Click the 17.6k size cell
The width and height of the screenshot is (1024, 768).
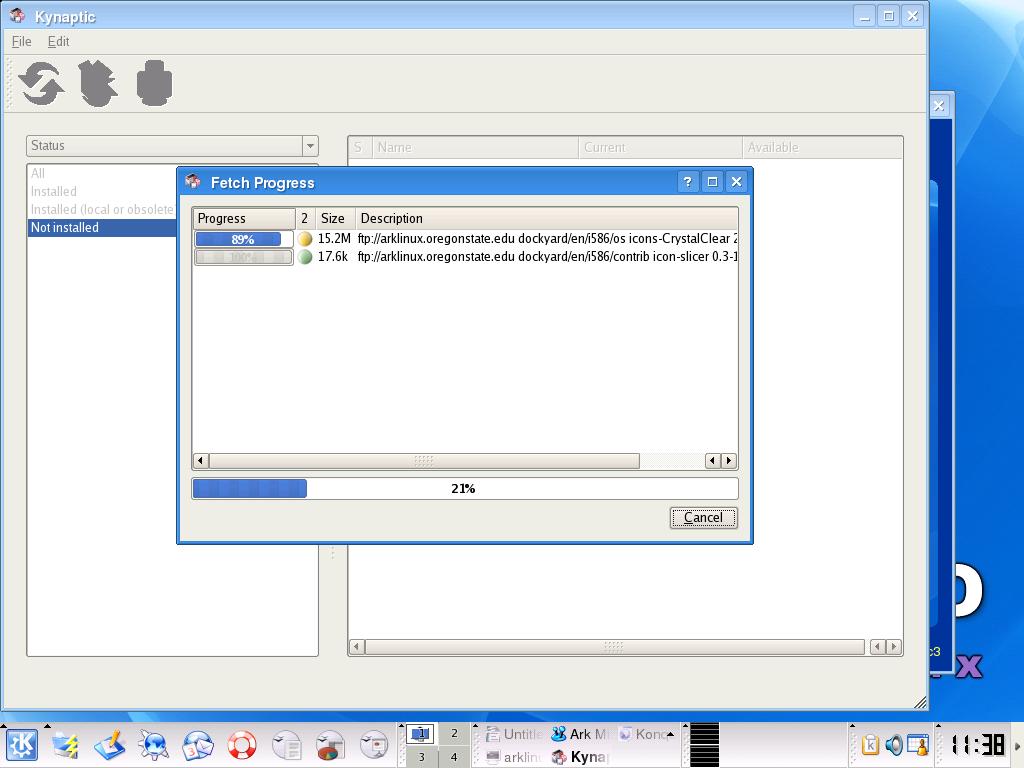pos(333,257)
